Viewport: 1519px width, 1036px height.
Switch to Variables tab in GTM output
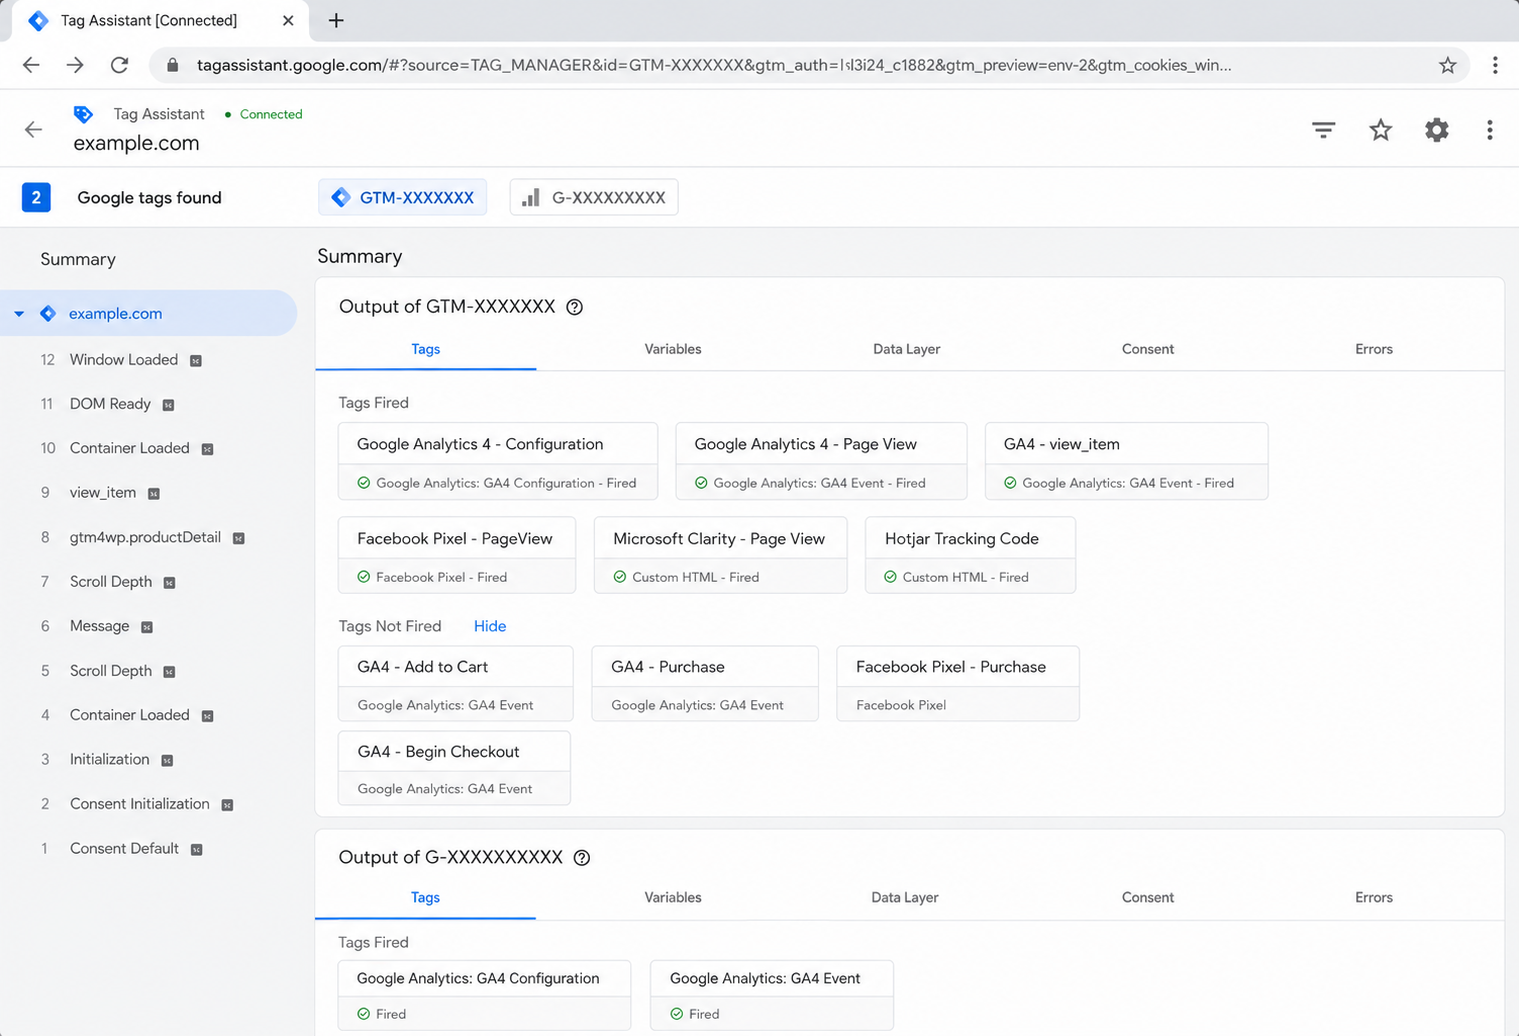(673, 349)
